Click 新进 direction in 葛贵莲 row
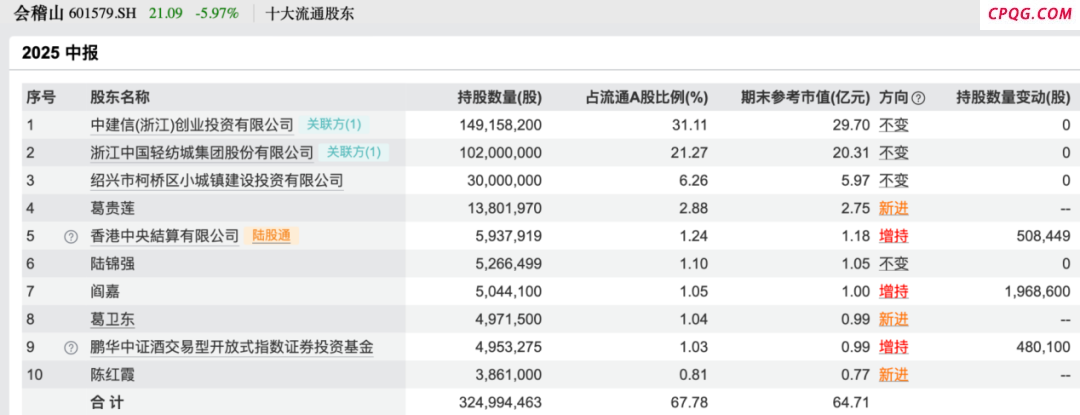Image resolution: width=1080 pixels, height=415 pixels. pyautogui.click(x=893, y=209)
